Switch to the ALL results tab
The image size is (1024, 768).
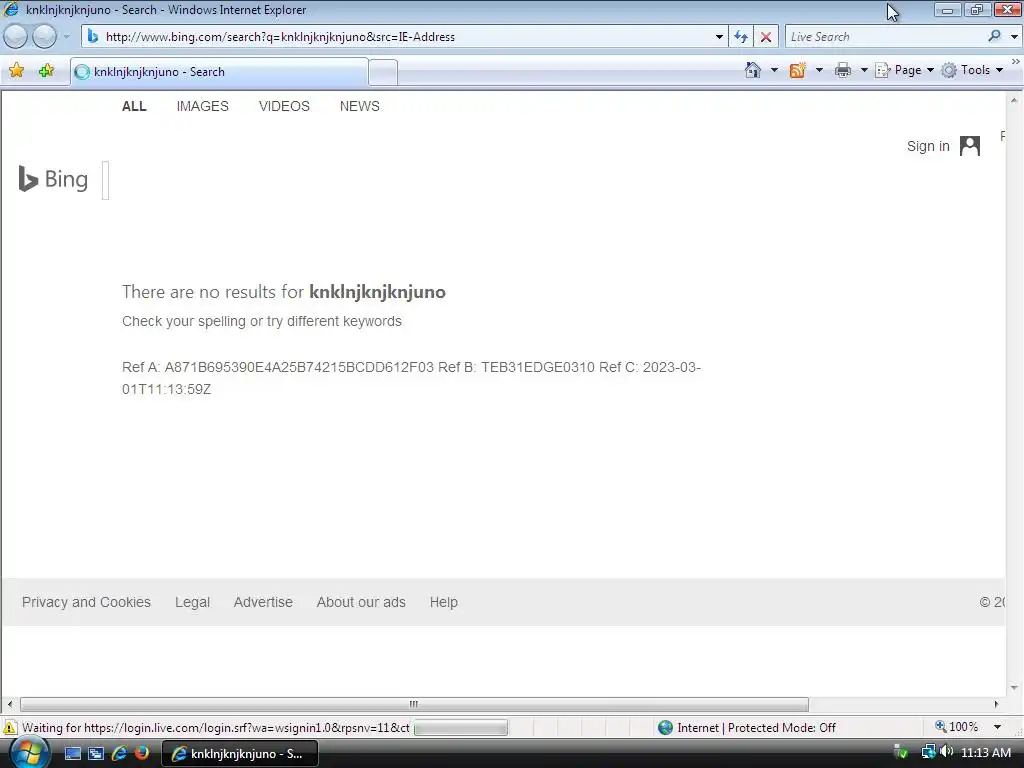click(134, 106)
